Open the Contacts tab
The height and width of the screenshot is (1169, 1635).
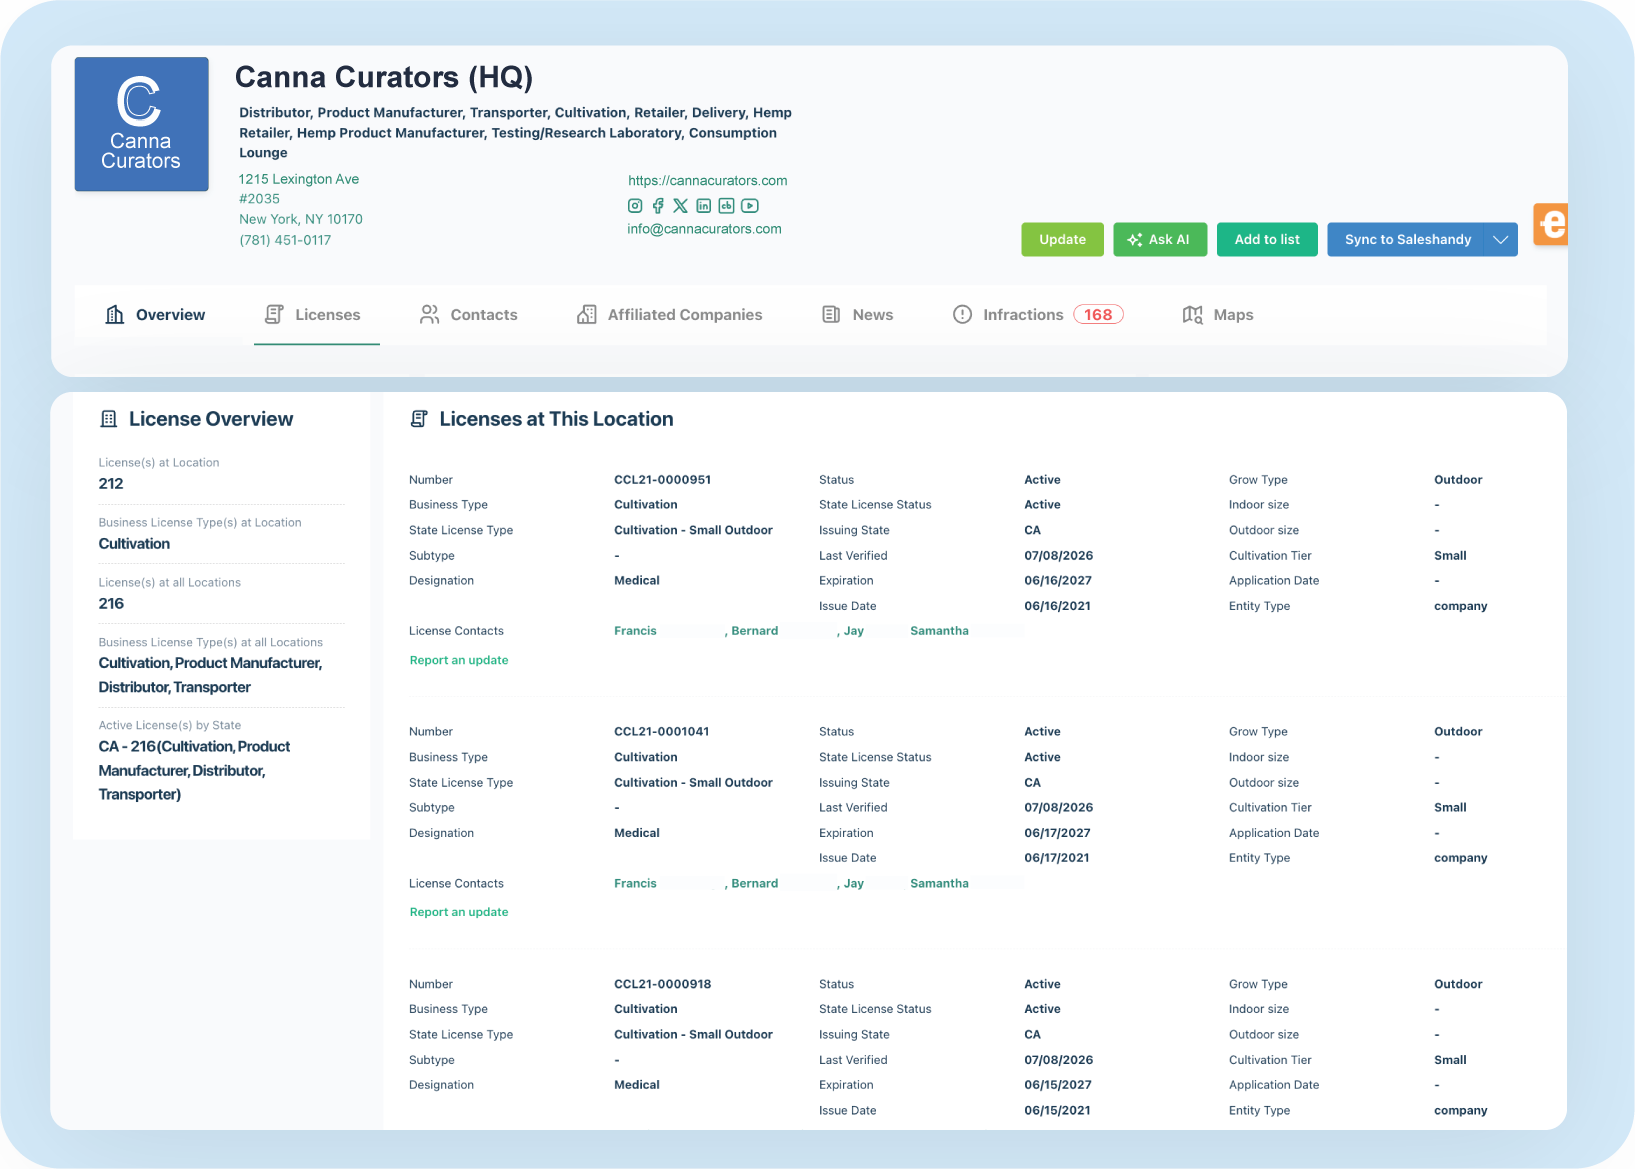tap(469, 315)
